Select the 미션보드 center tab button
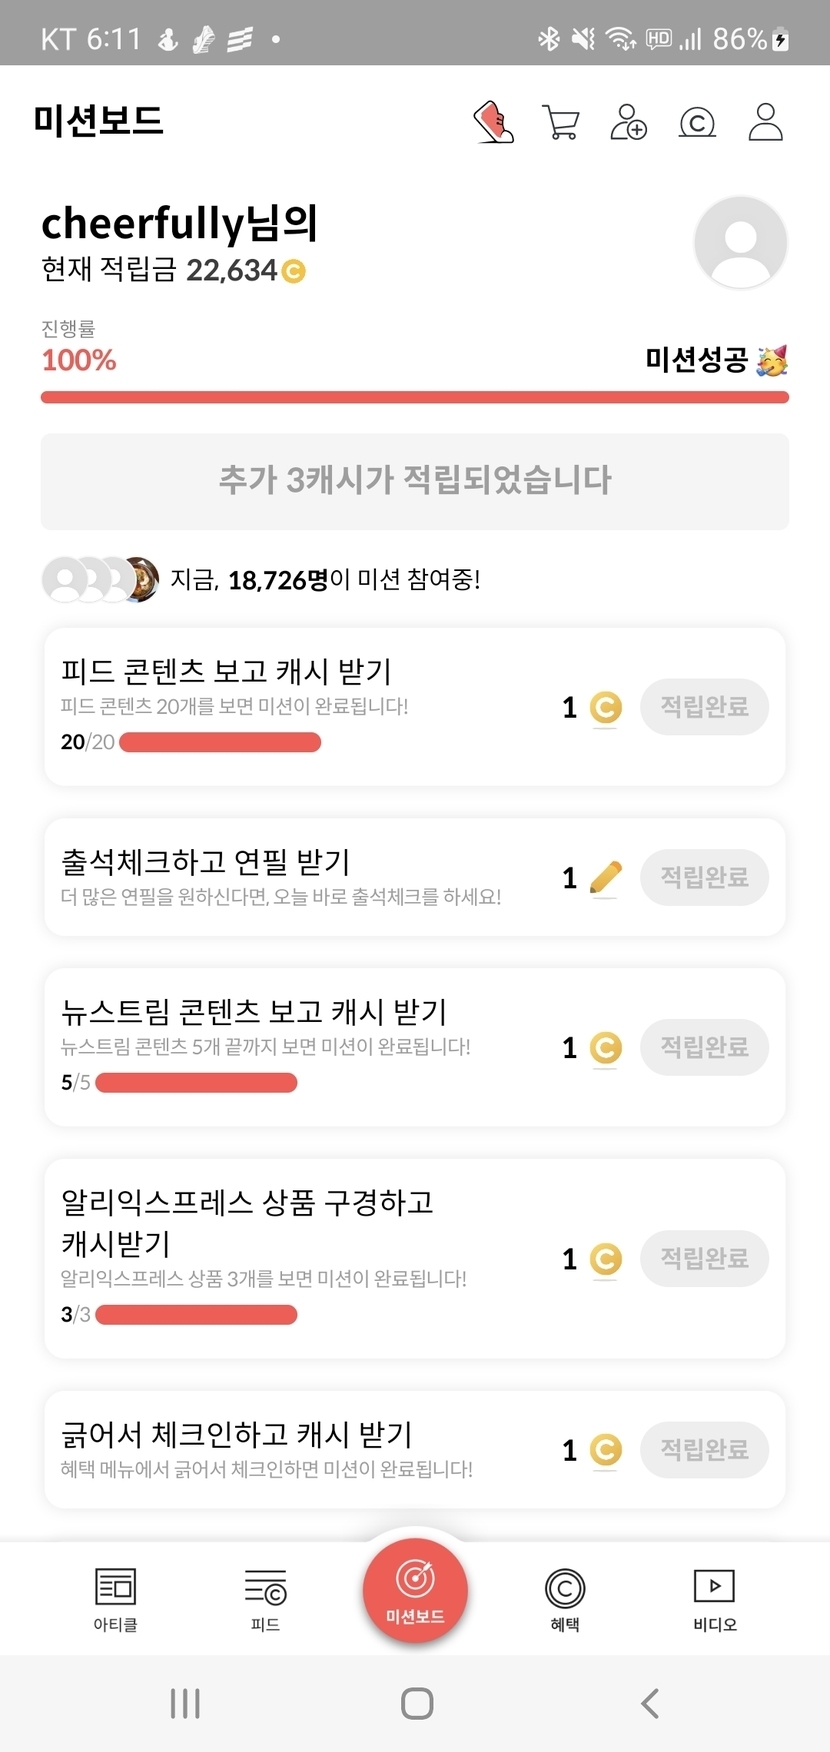Image resolution: width=830 pixels, height=1752 pixels. coord(415,1590)
